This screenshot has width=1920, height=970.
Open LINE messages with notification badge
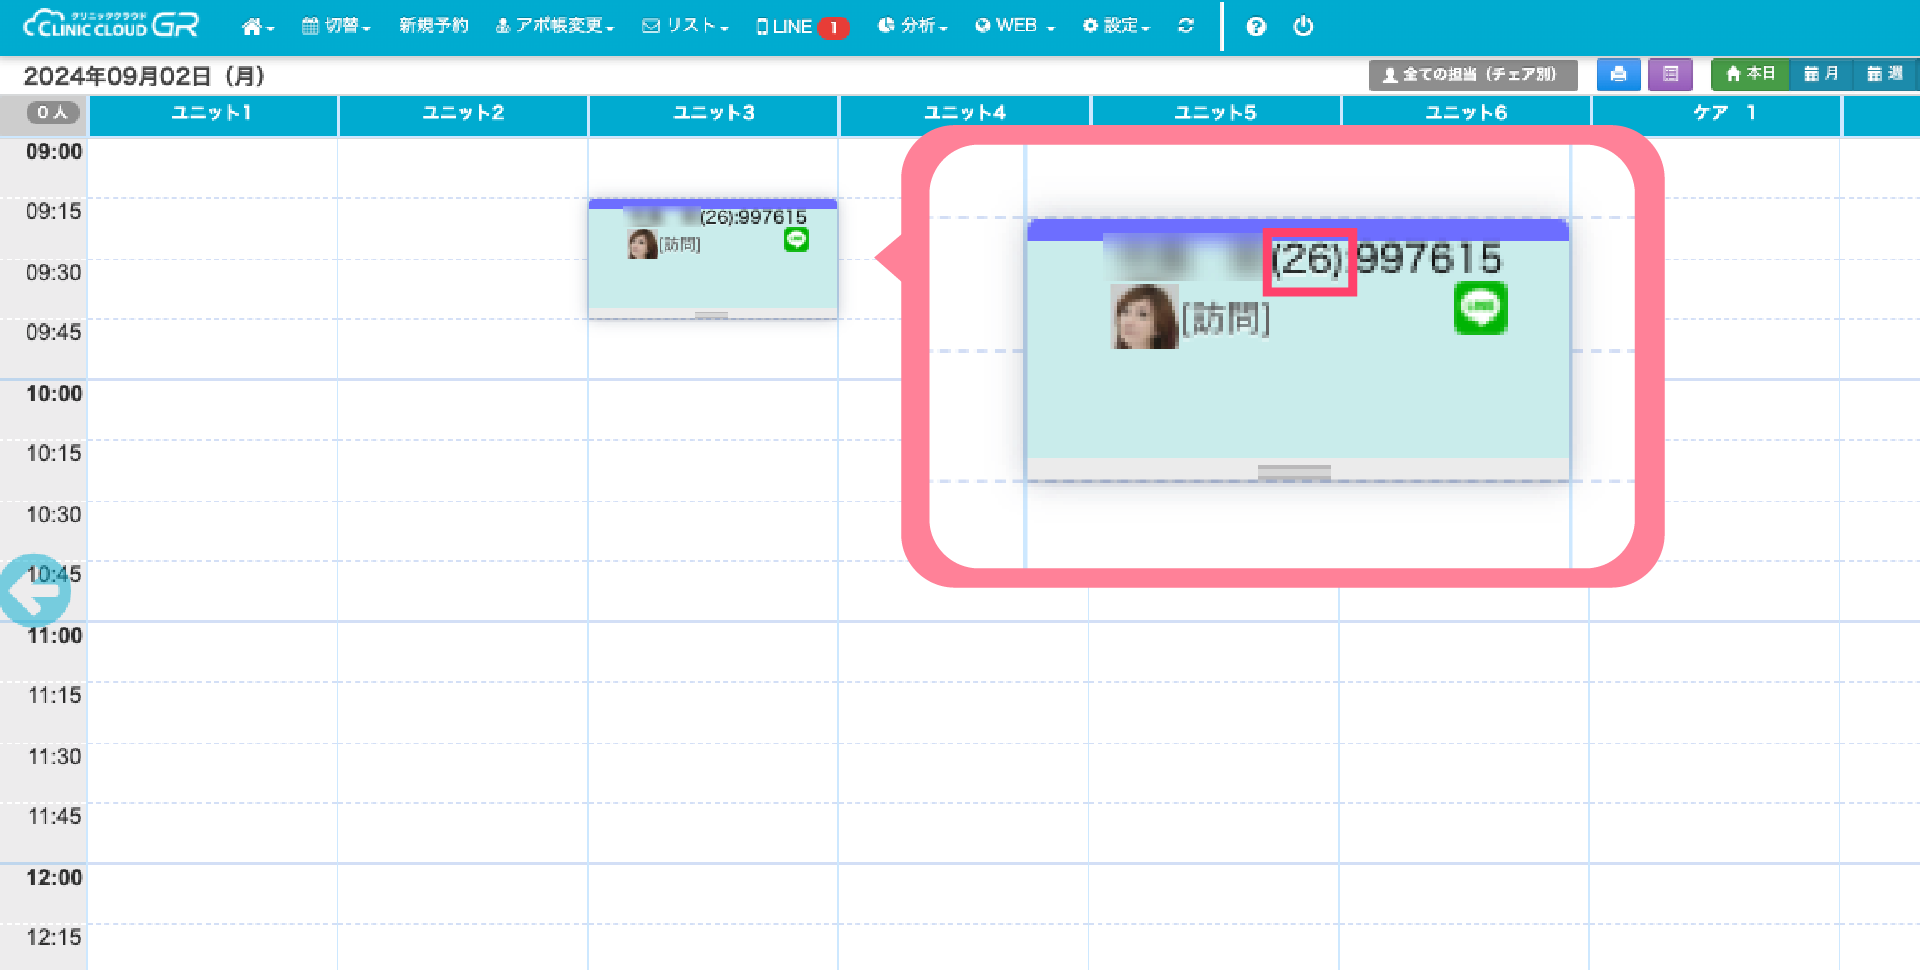click(x=802, y=27)
